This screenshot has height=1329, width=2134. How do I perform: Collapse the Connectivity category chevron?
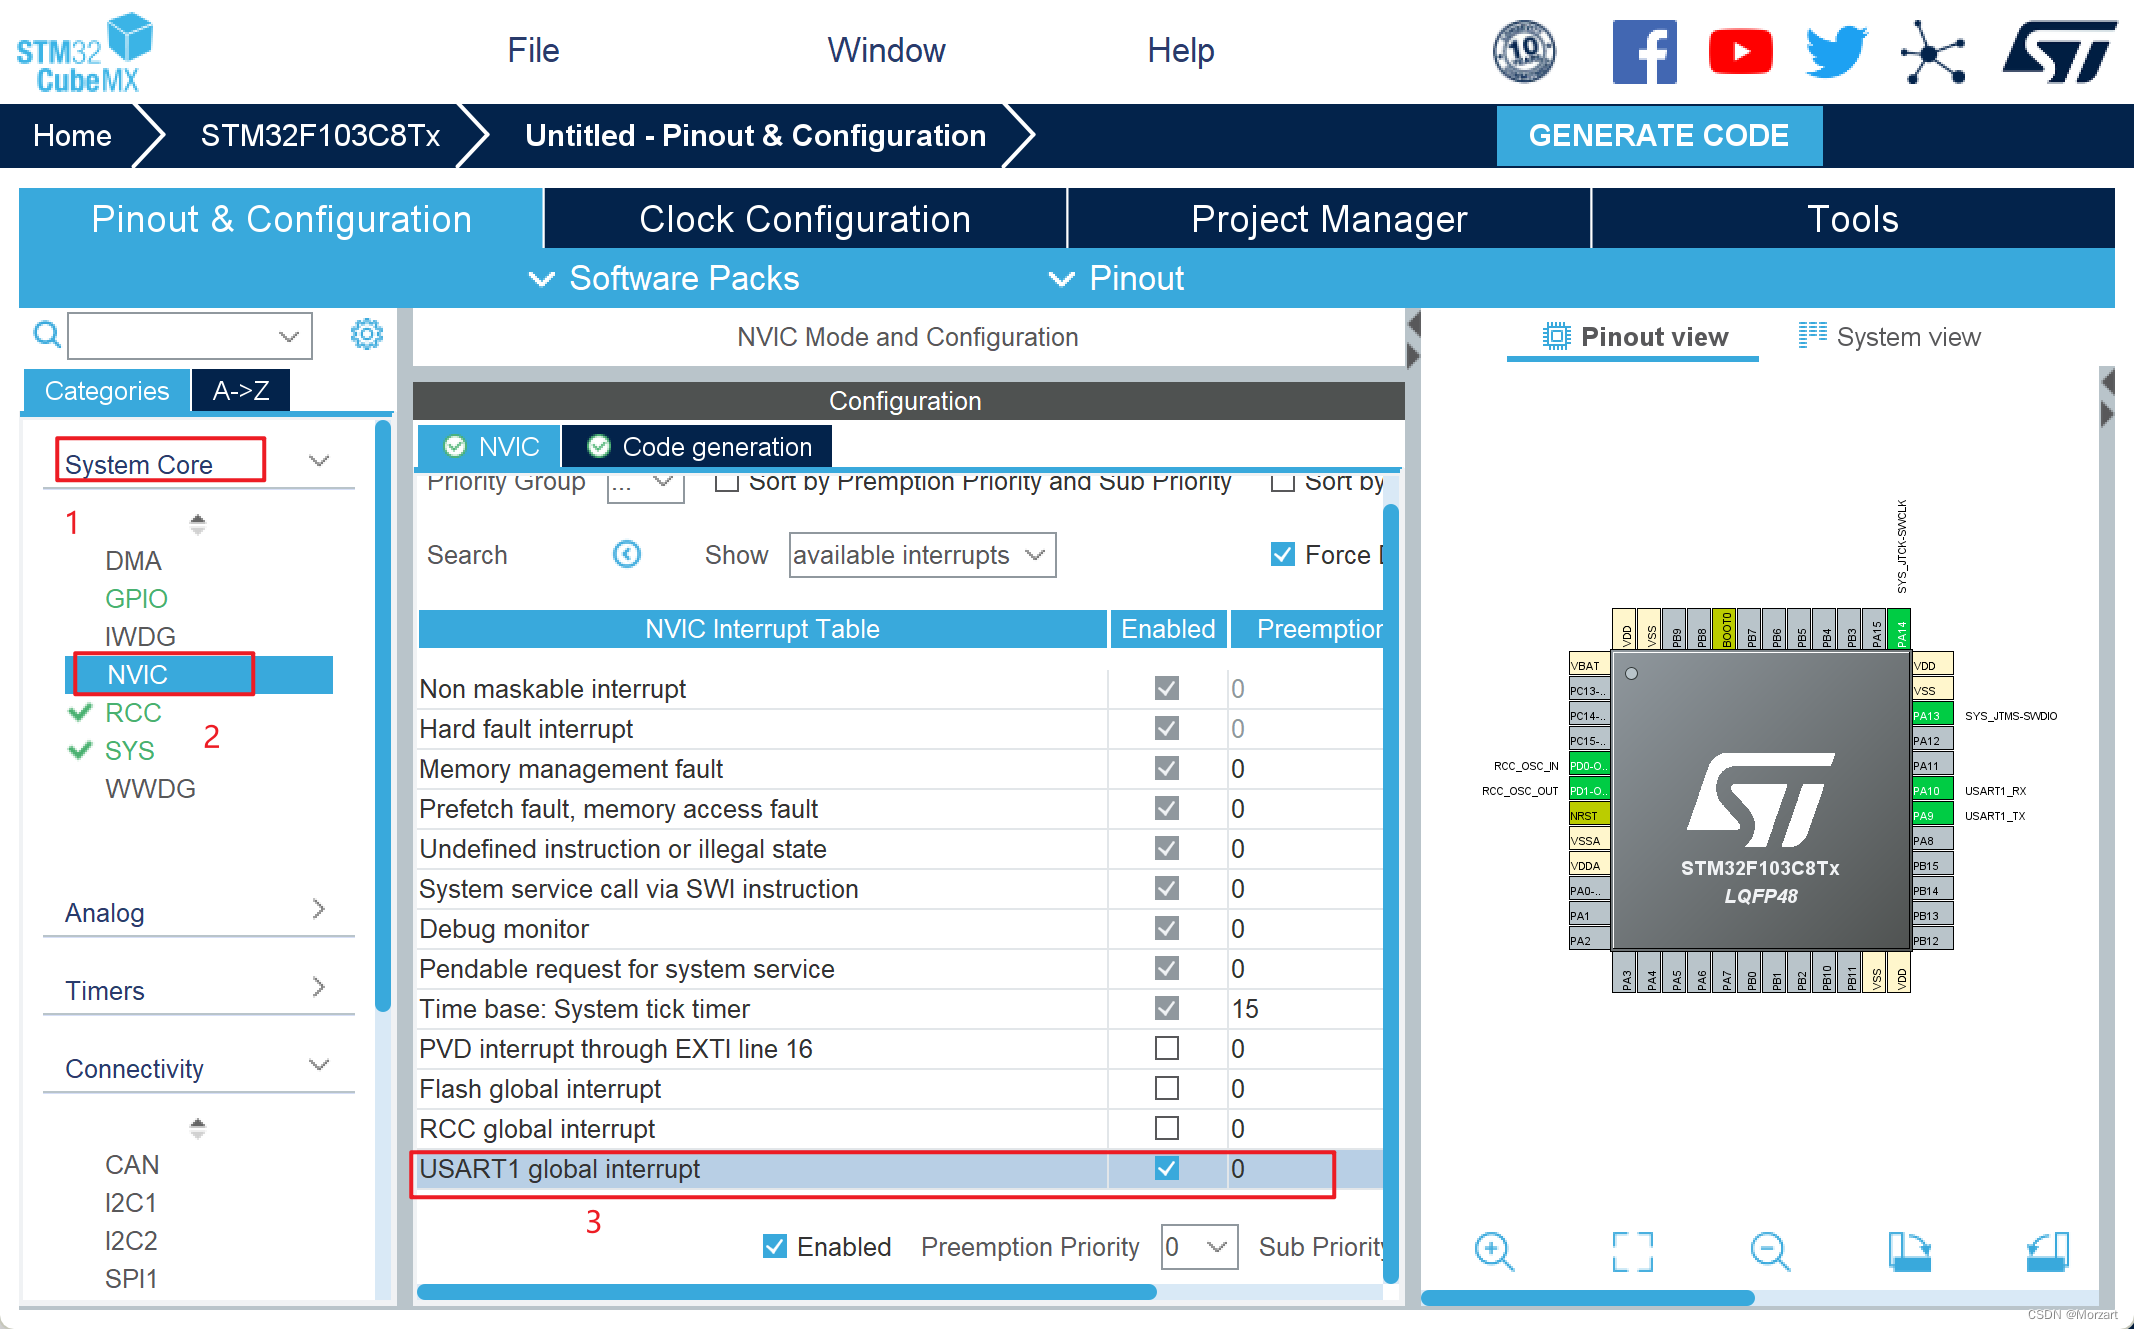tap(319, 1065)
